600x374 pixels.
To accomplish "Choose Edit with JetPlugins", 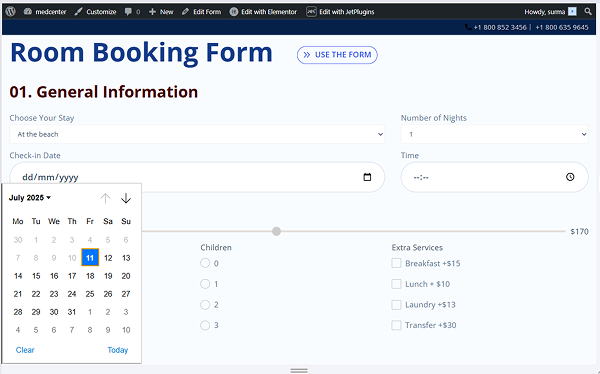I will pyautogui.click(x=340, y=12).
